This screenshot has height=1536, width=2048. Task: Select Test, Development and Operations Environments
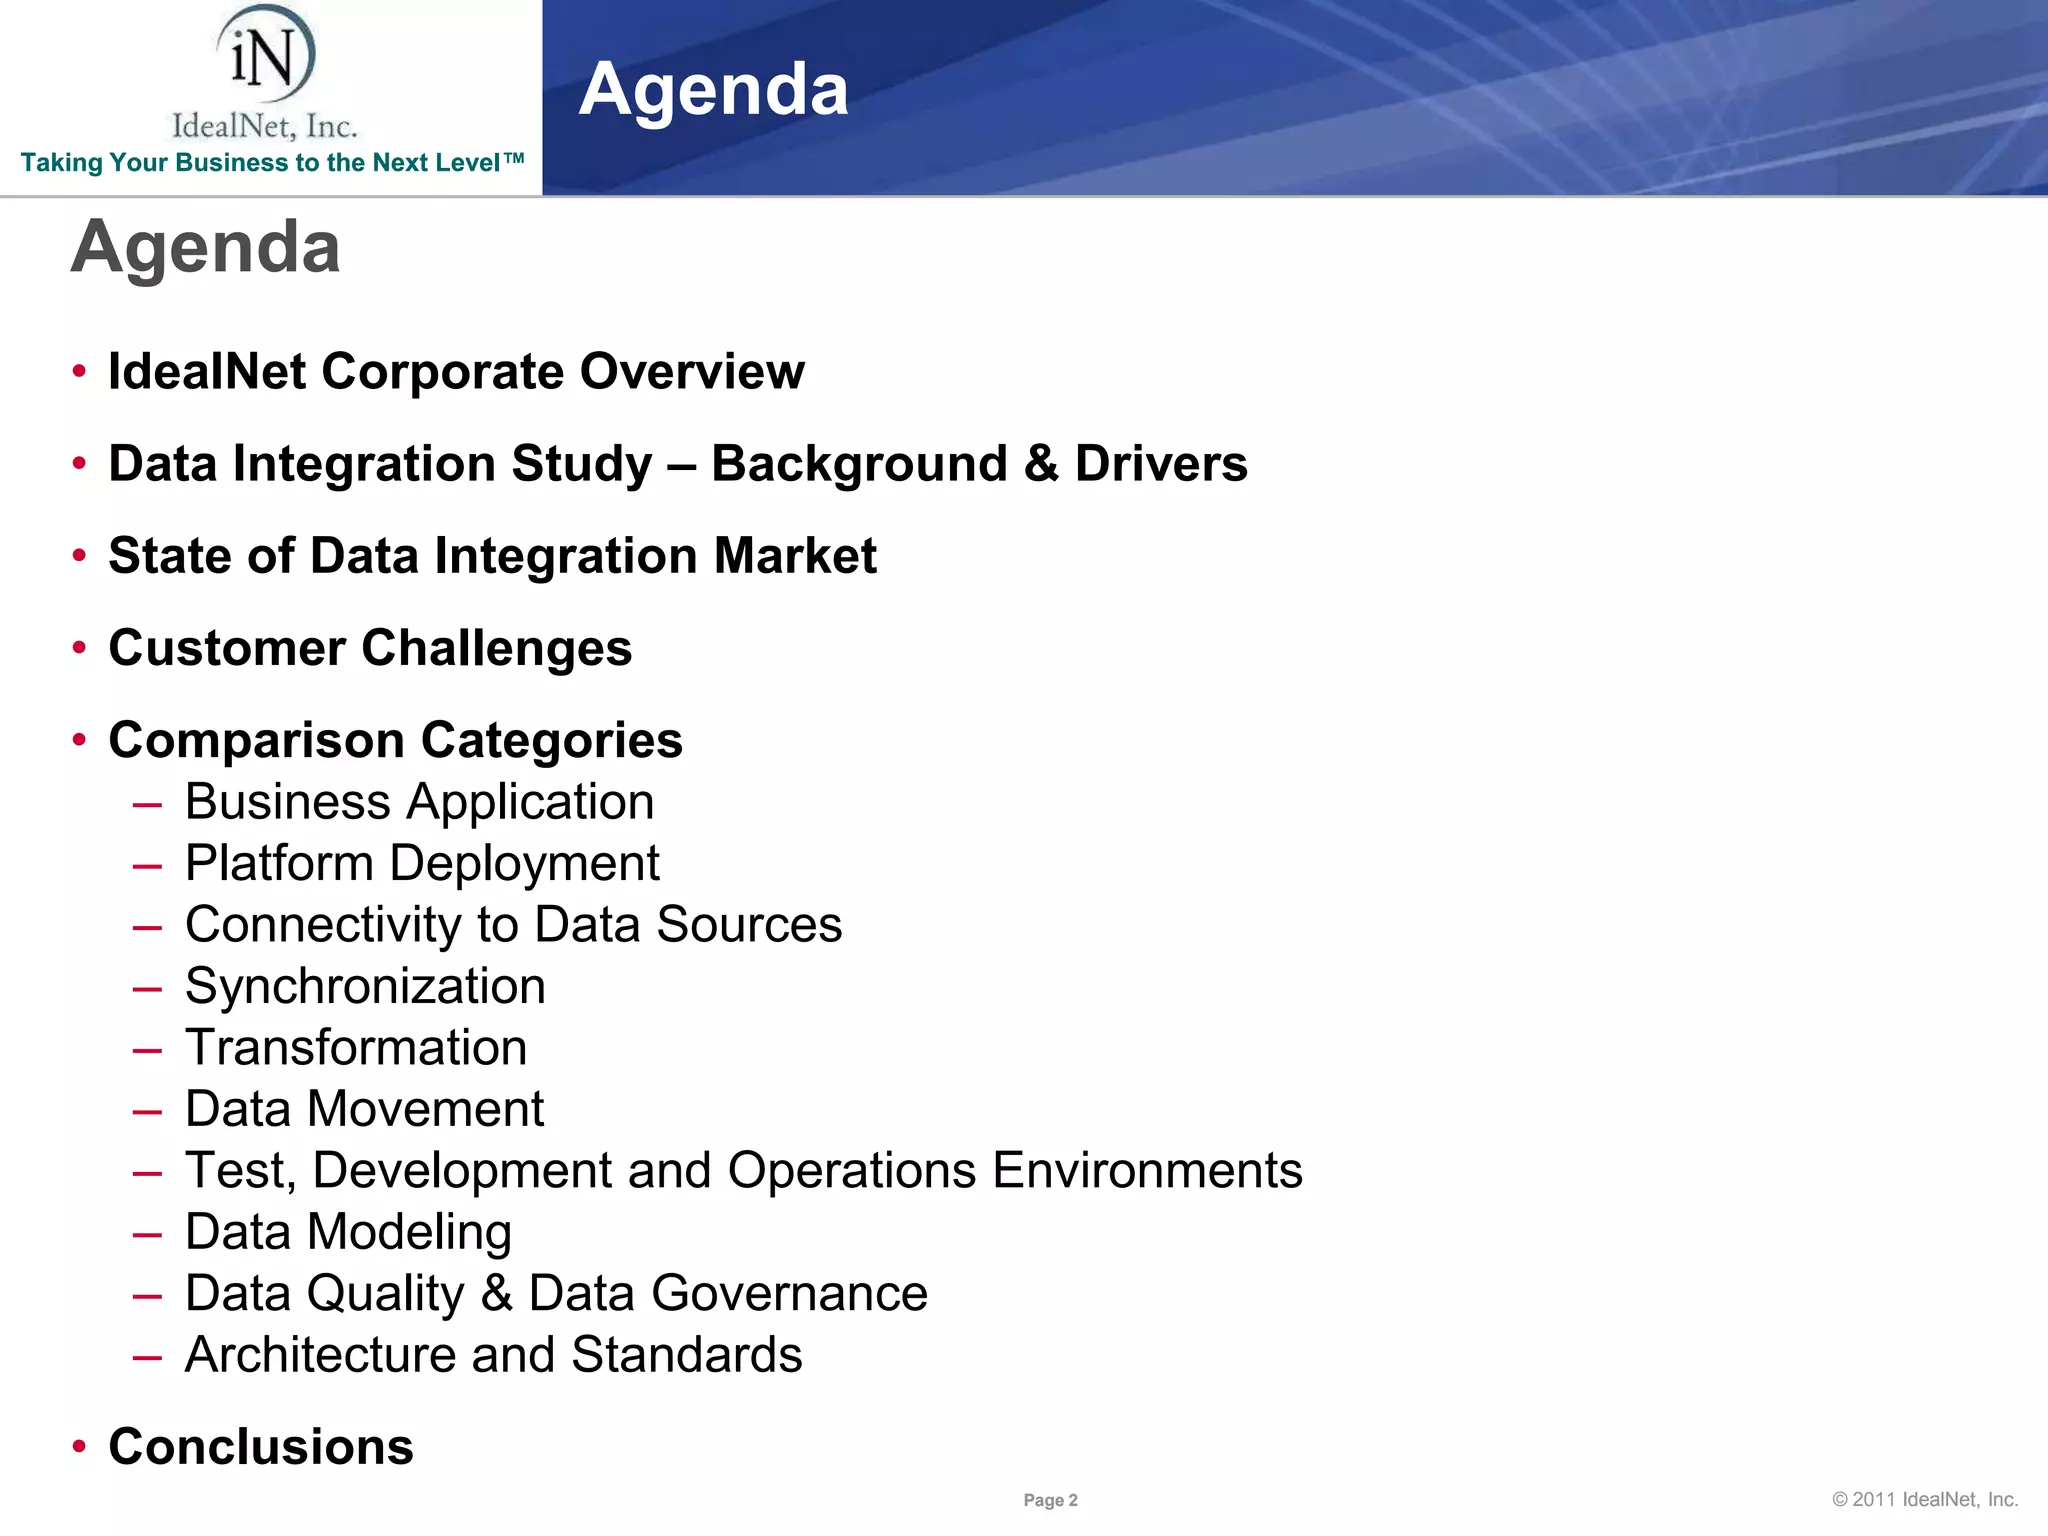[743, 1171]
